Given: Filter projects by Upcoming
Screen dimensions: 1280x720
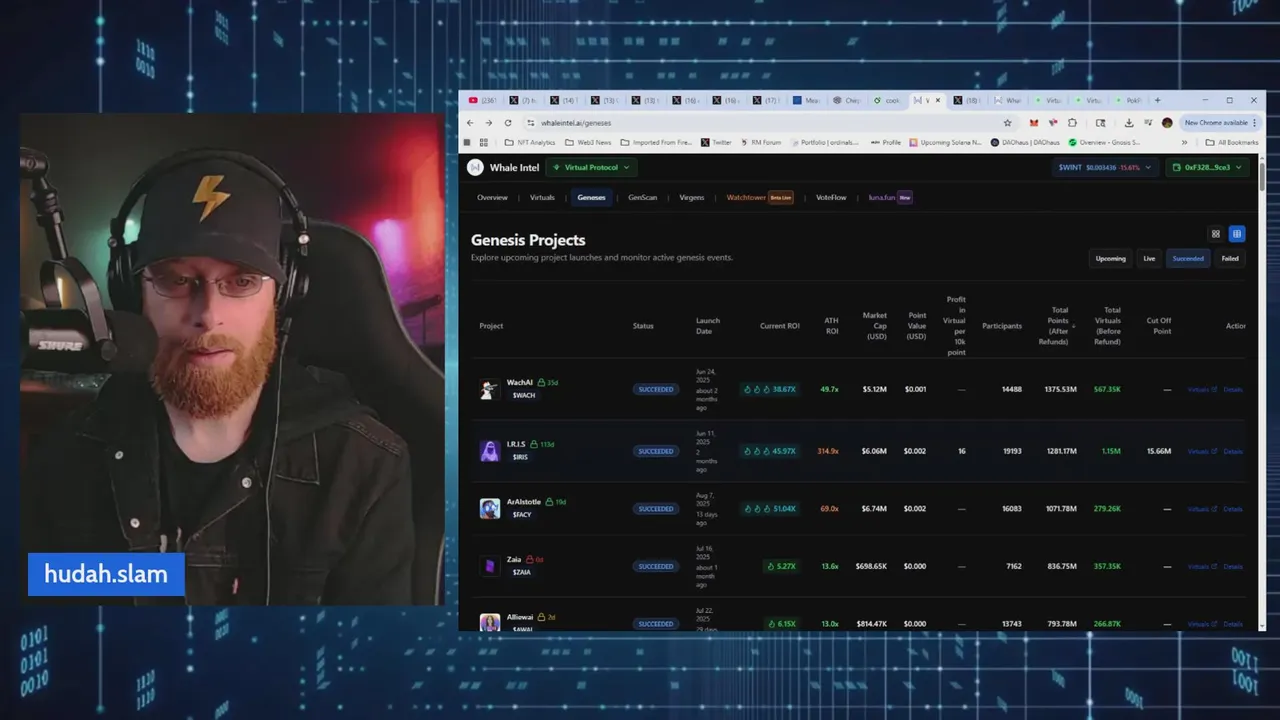Looking at the screenshot, I should click(x=1110, y=258).
